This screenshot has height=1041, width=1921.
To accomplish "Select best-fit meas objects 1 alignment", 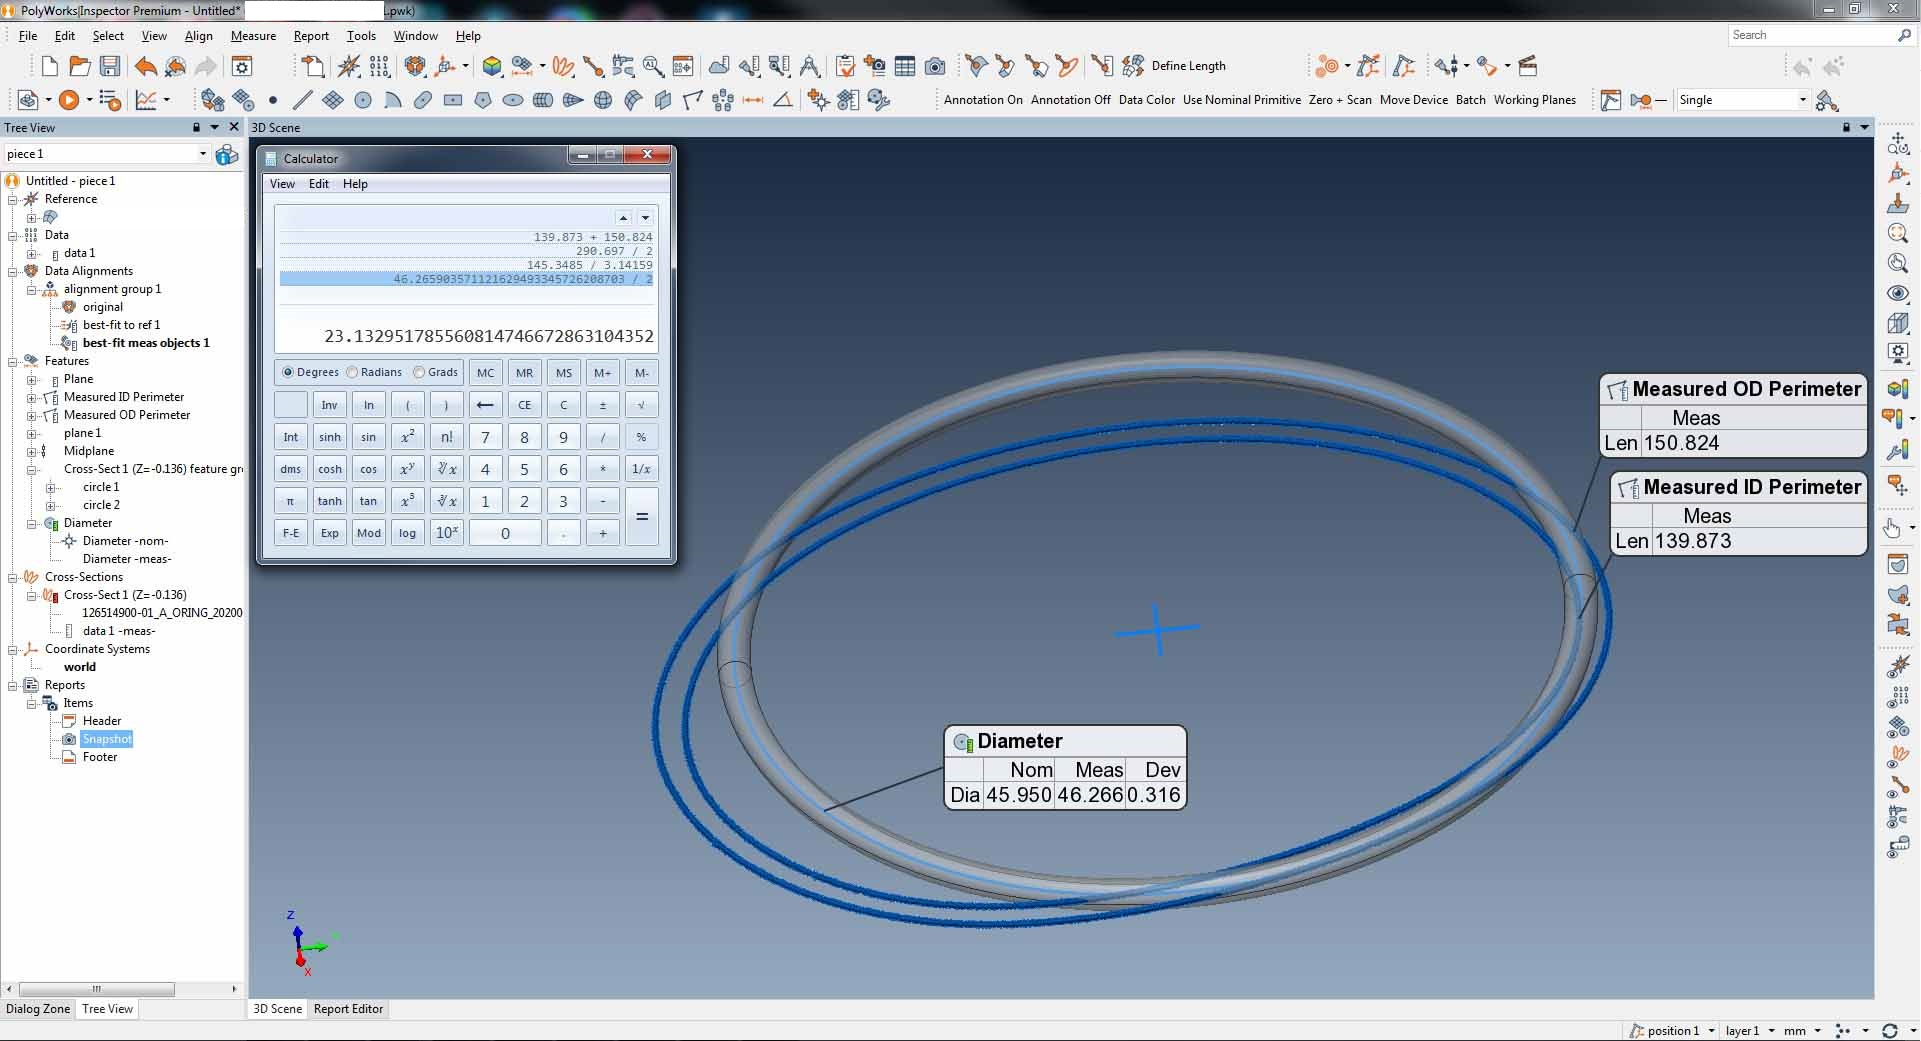I will click(146, 343).
